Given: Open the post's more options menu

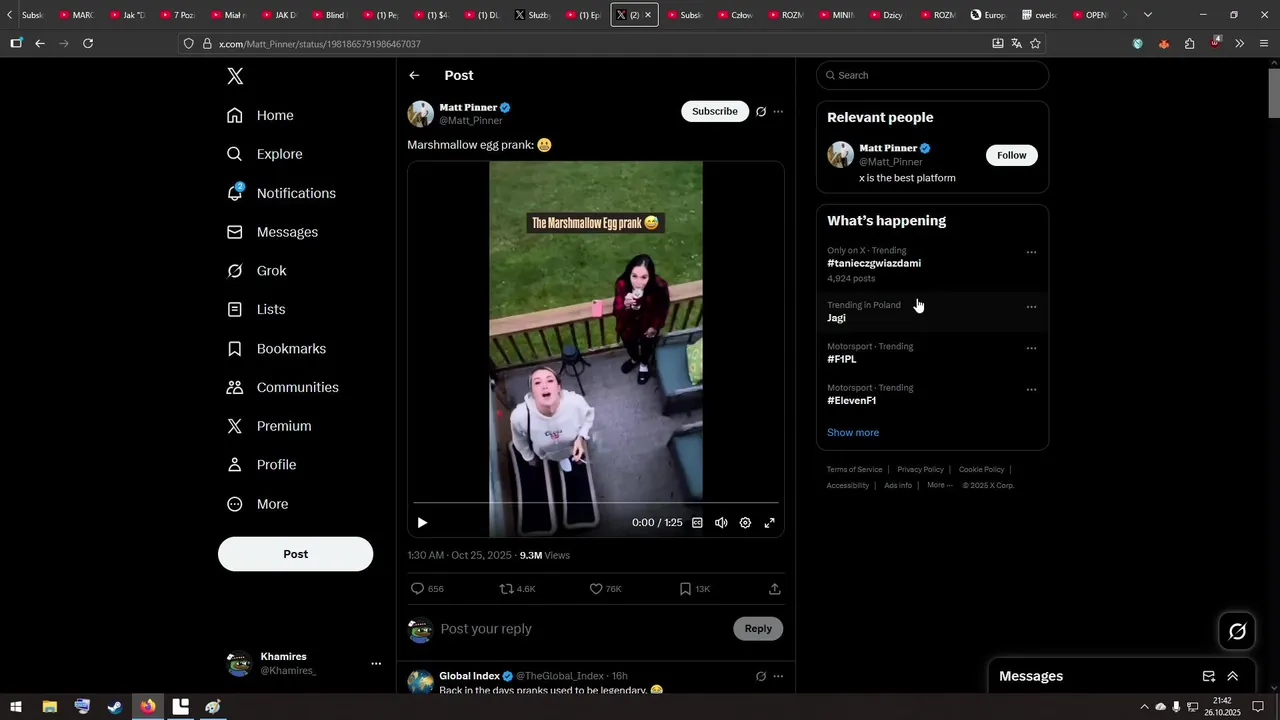Looking at the screenshot, I should [x=778, y=112].
